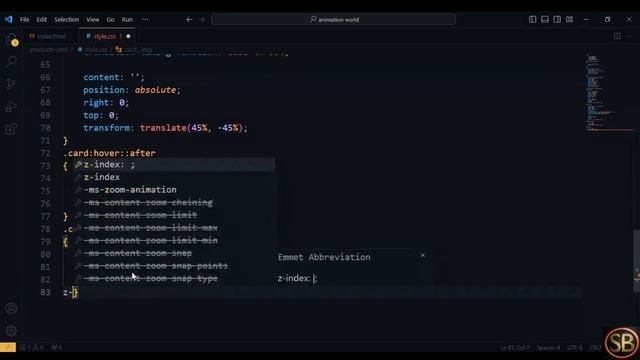Toggle the bottom panel layout icon
Screen dimensions: 640x360
tap(544, 19)
